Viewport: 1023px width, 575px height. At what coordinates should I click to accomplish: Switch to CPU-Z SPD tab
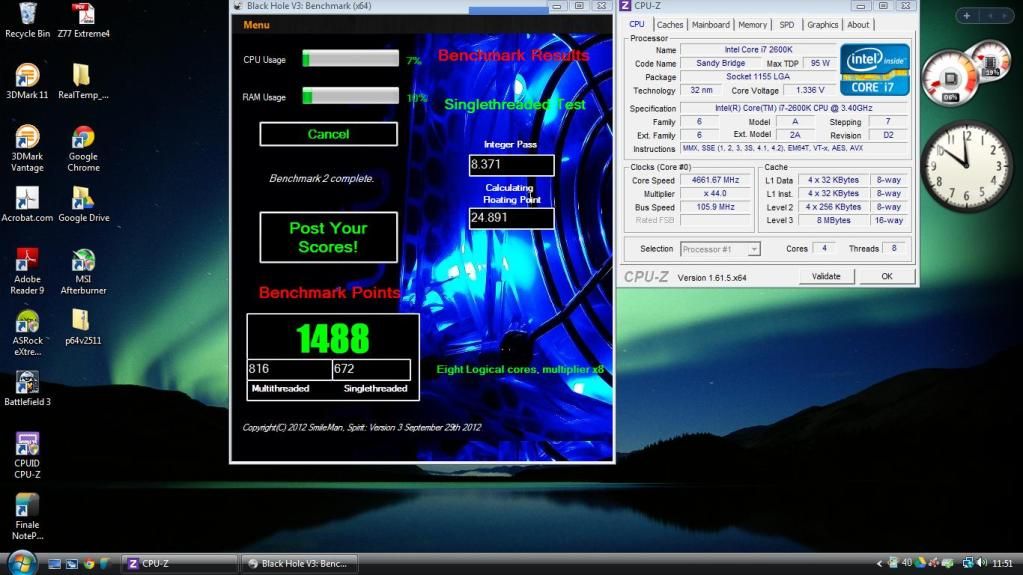pos(787,25)
